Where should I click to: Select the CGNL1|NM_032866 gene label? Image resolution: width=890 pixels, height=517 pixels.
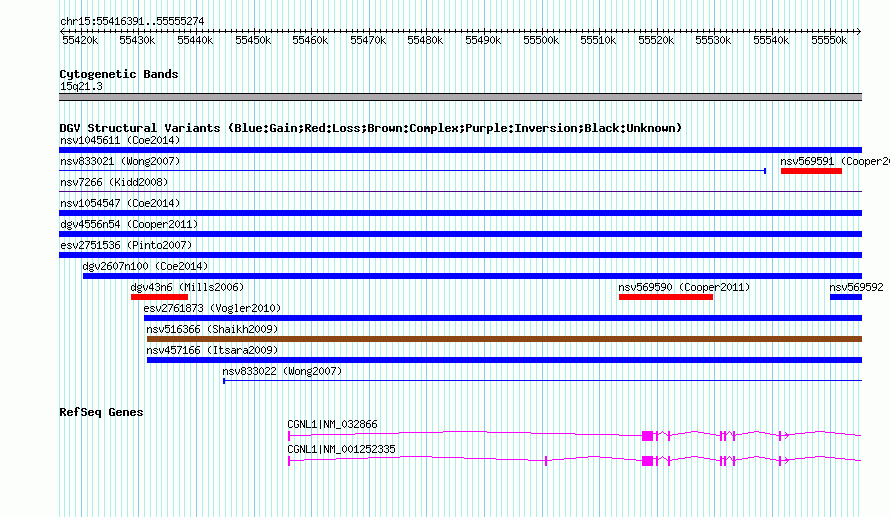332,424
